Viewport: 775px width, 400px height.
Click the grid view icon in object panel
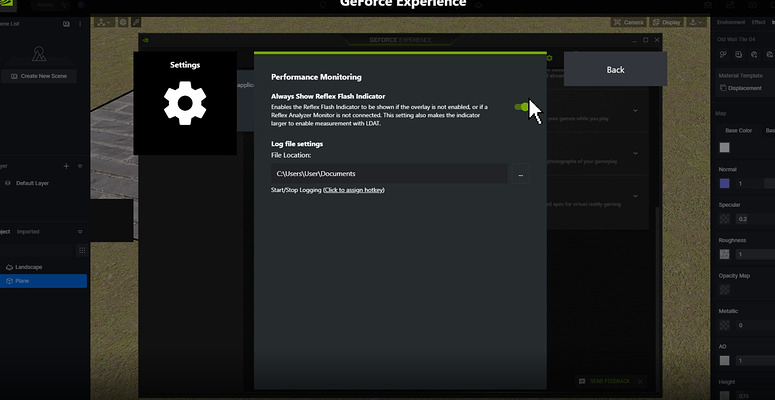point(82,250)
